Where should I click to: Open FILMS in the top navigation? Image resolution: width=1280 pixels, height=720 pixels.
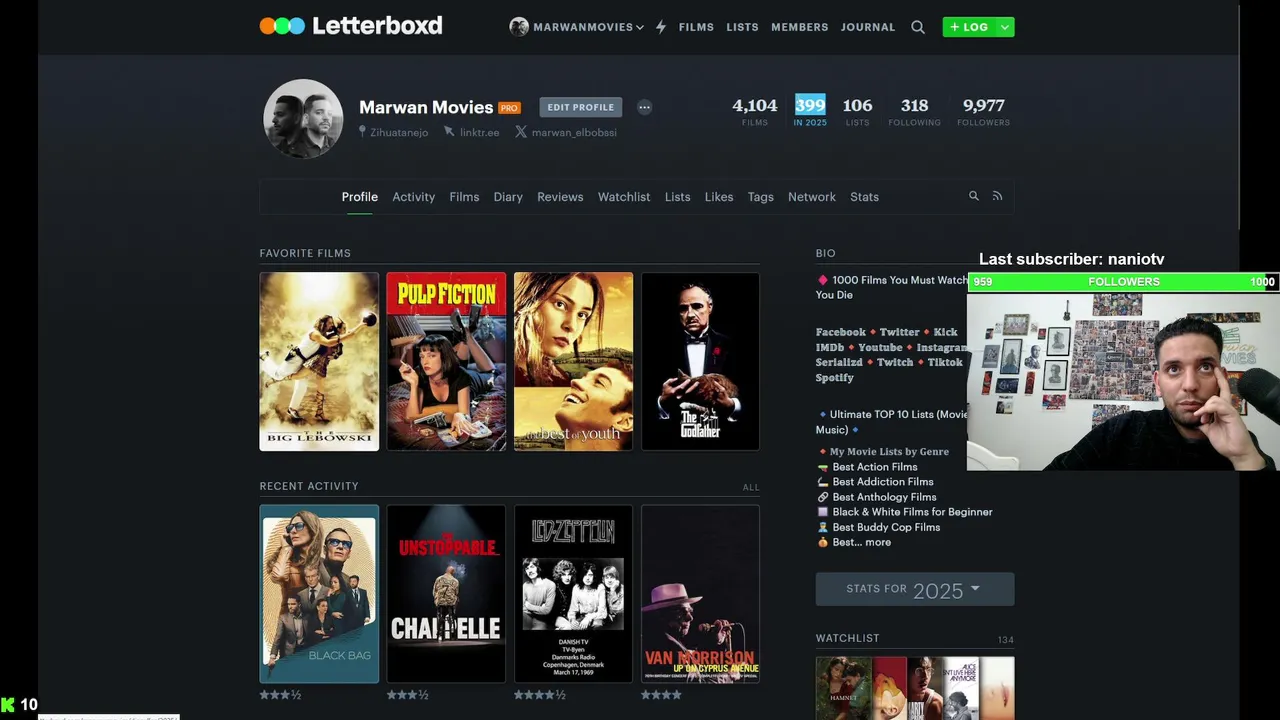[696, 27]
